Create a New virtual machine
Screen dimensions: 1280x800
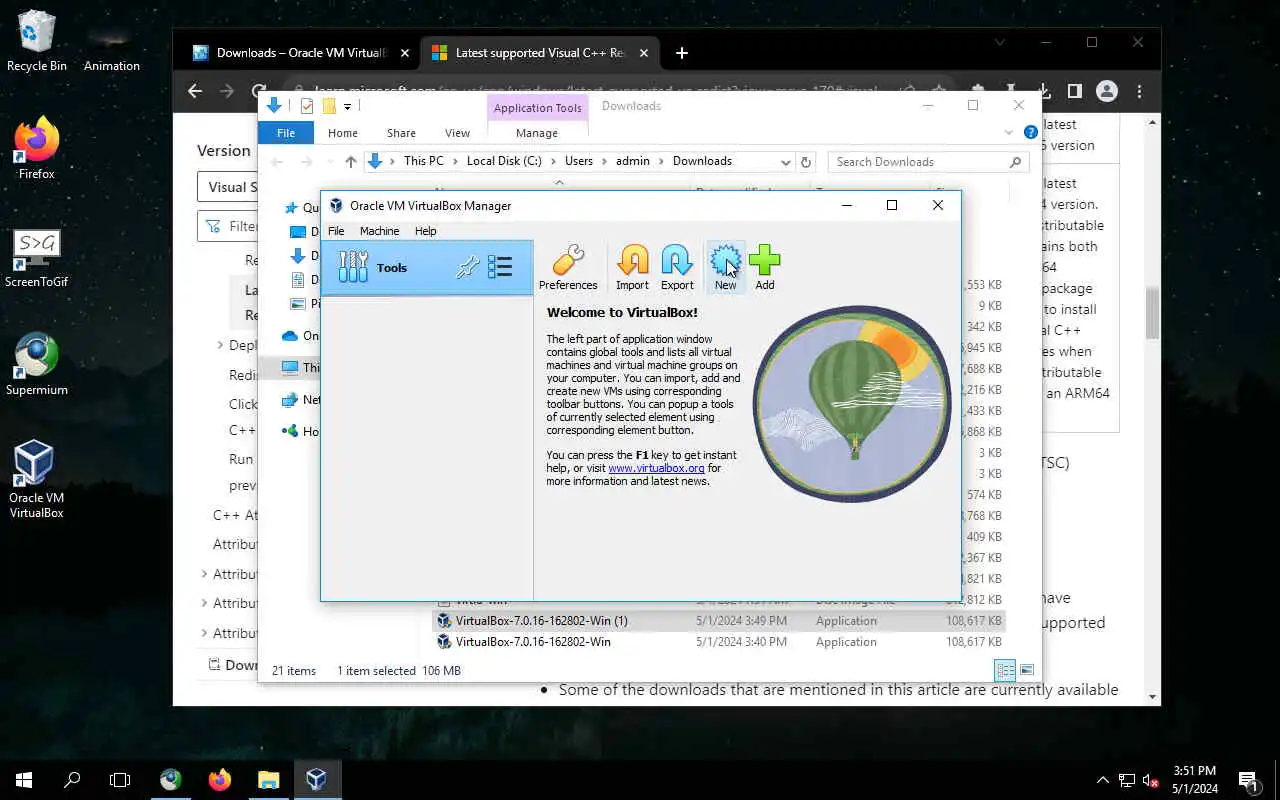click(x=725, y=268)
